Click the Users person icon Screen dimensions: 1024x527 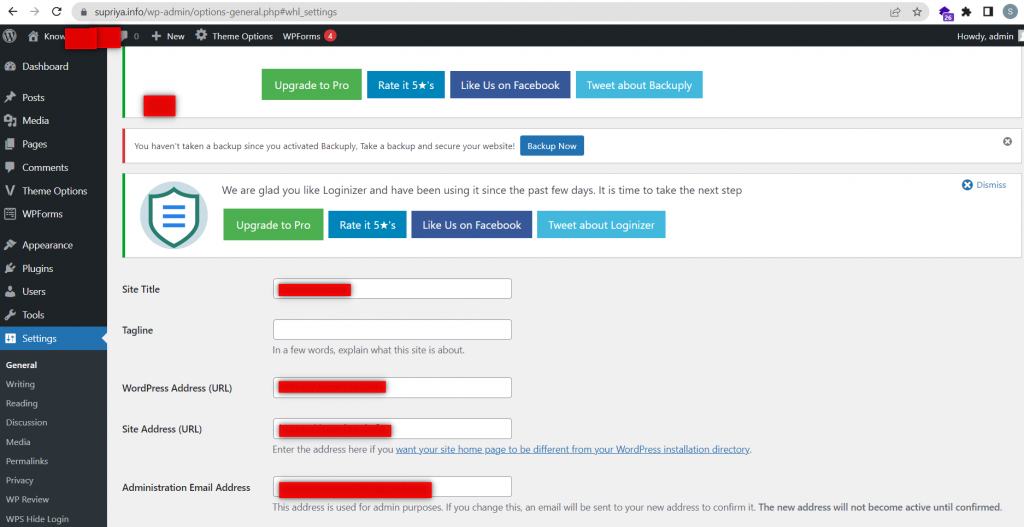click(x=10, y=291)
